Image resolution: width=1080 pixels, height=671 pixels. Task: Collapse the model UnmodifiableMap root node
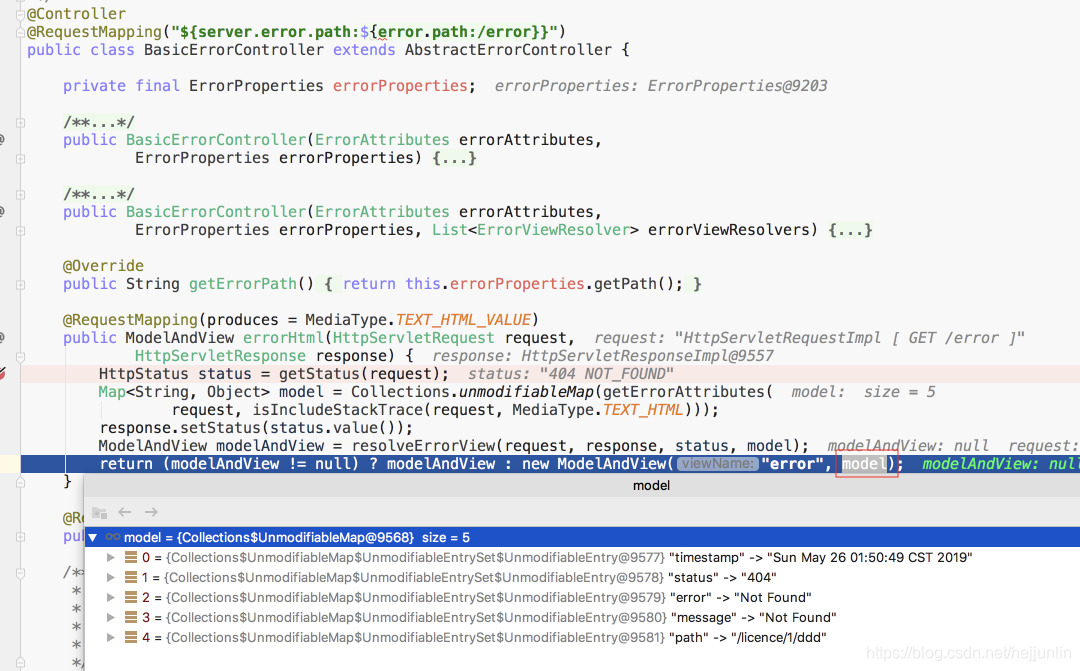click(x=93, y=537)
